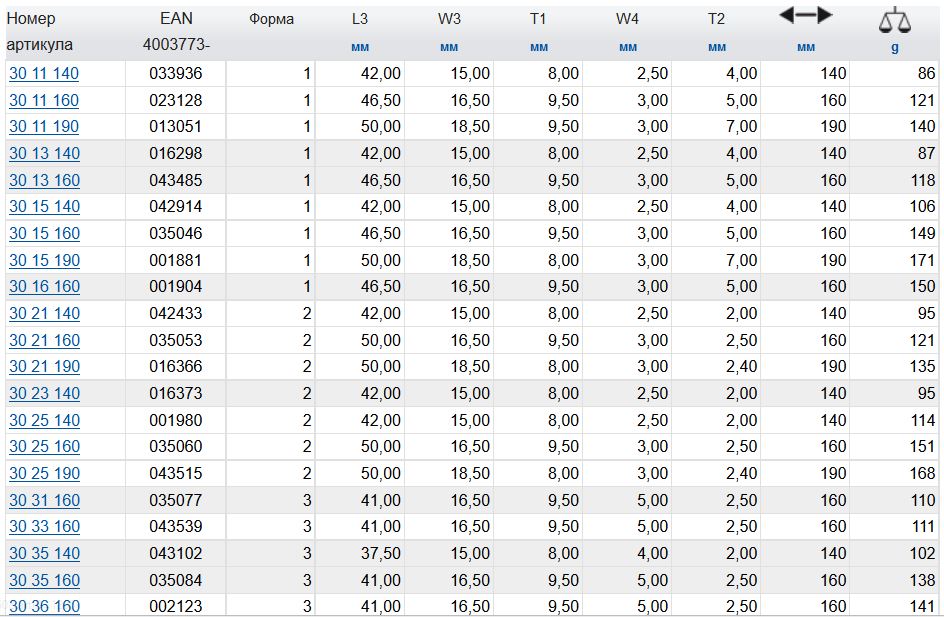Open the 30 23 140 product link

pos(44,394)
